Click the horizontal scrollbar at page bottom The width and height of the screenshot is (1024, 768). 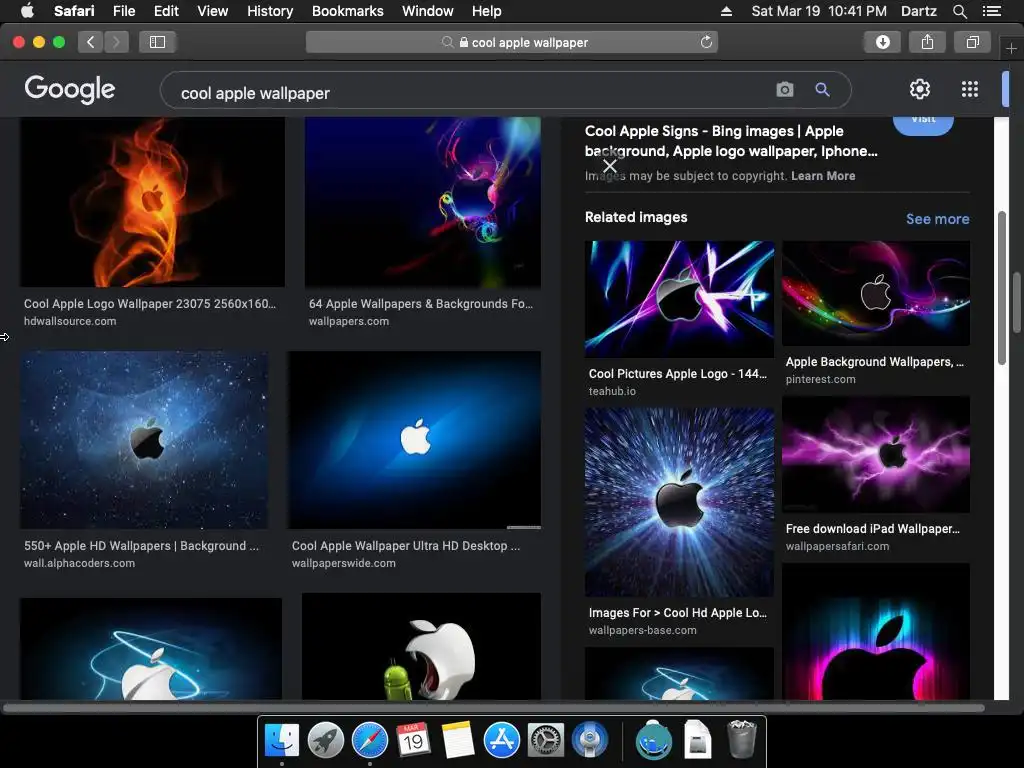[x=494, y=708]
